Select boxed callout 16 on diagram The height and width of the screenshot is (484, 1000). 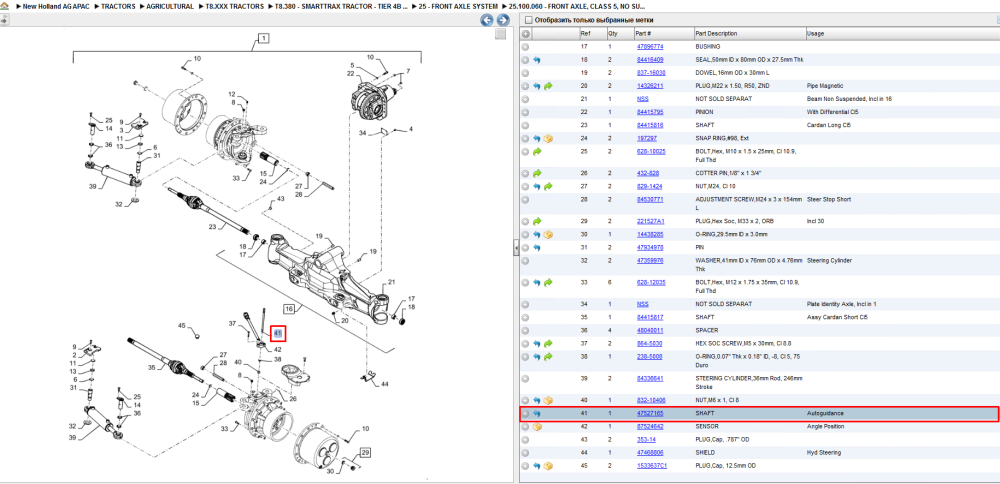coord(289,309)
